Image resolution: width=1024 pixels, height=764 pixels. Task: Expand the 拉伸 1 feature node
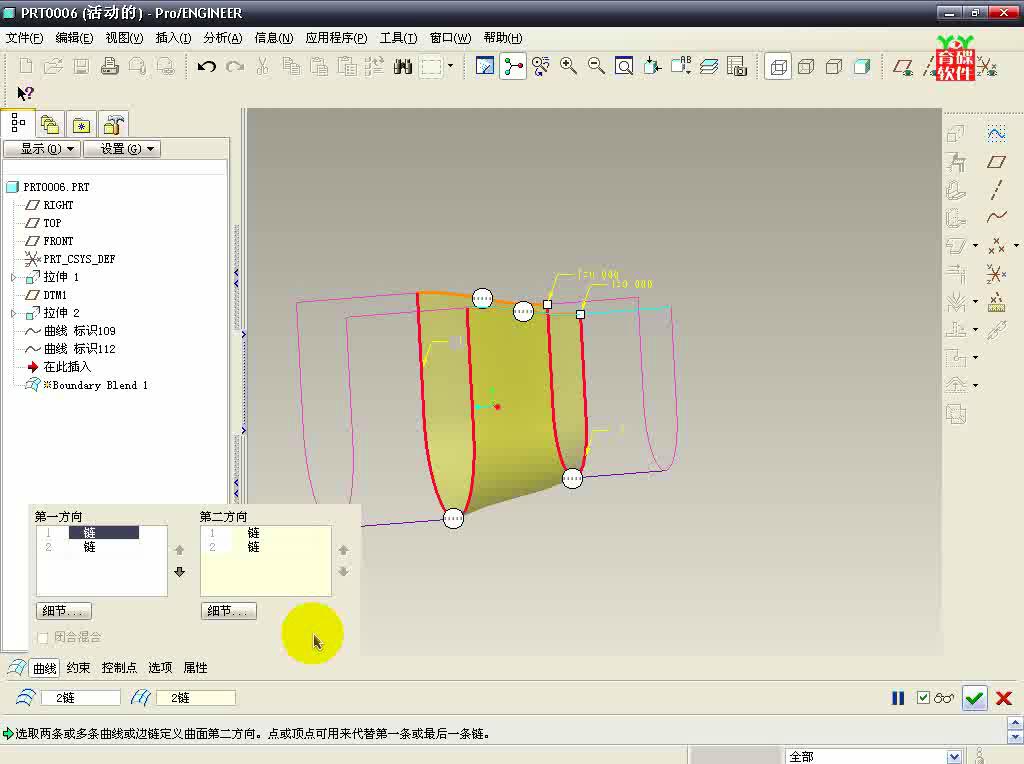tap(14, 278)
